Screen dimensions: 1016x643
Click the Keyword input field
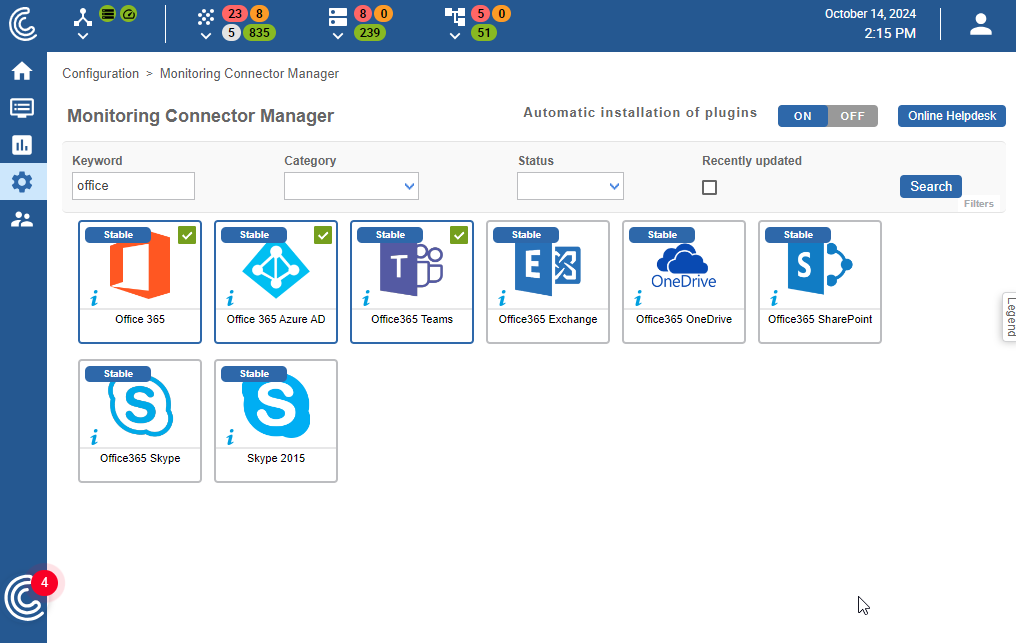pos(133,186)
